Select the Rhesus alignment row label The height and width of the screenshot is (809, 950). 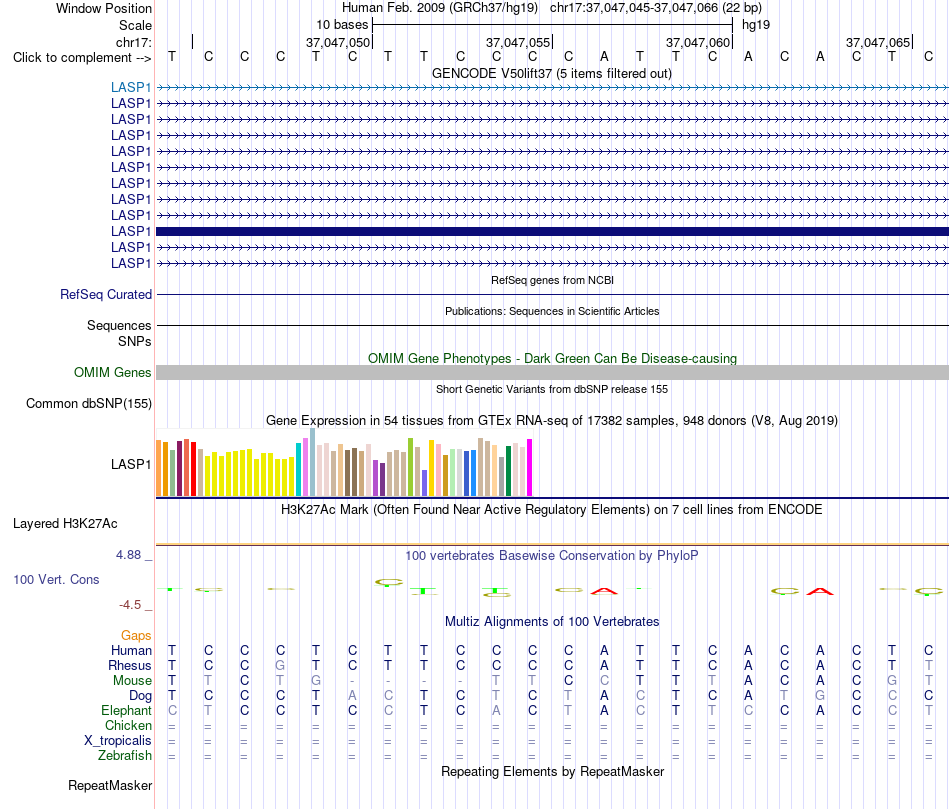pyautogui.click(x=130, y=666)
